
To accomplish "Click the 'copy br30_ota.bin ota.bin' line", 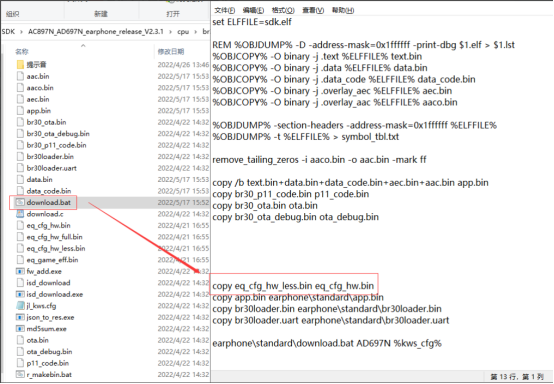I will (265, 206).
